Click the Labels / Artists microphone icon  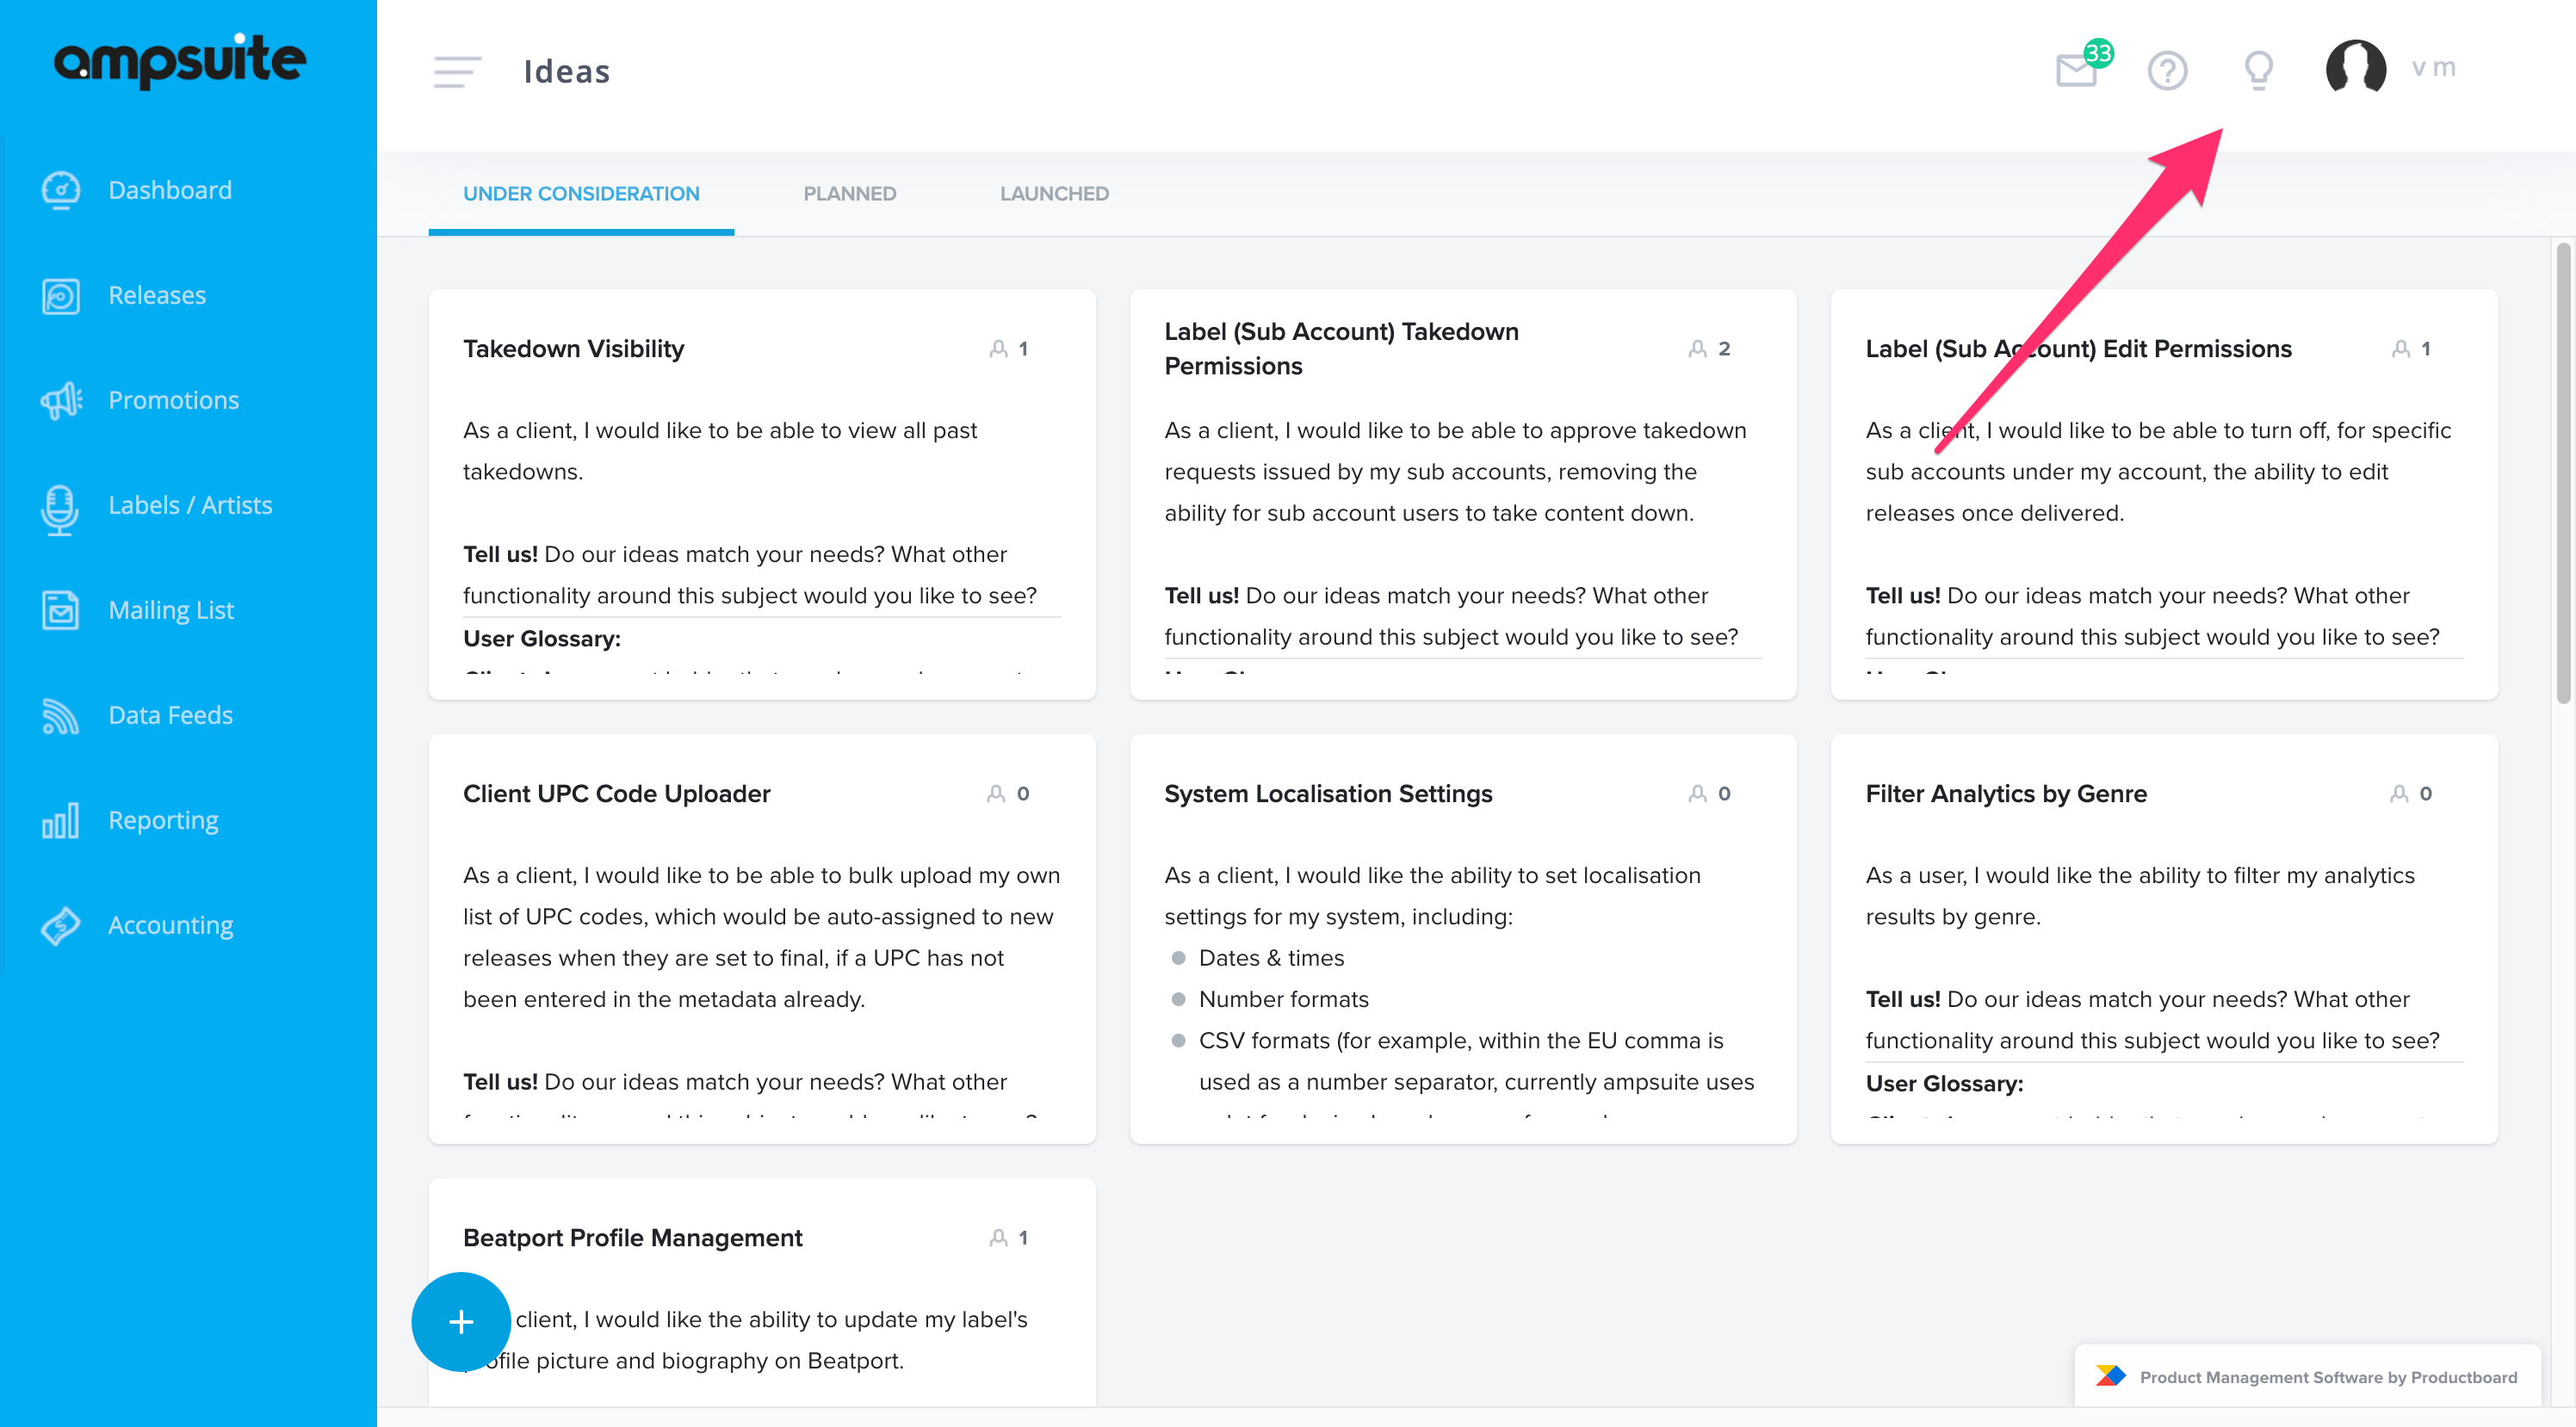60,508
